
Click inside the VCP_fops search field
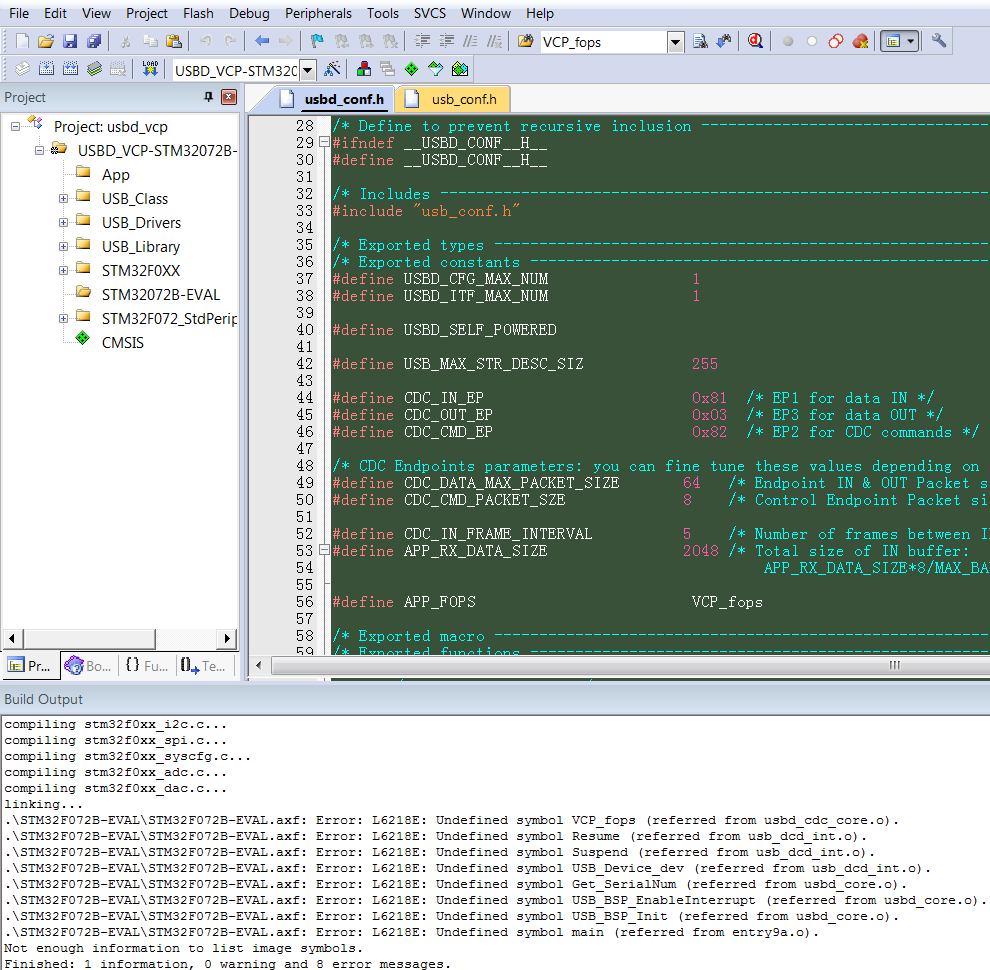pos(603,42)
